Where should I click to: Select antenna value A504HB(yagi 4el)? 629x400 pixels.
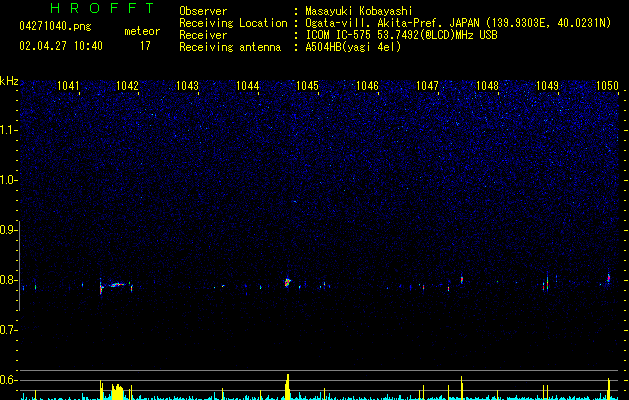coord(353,47)
